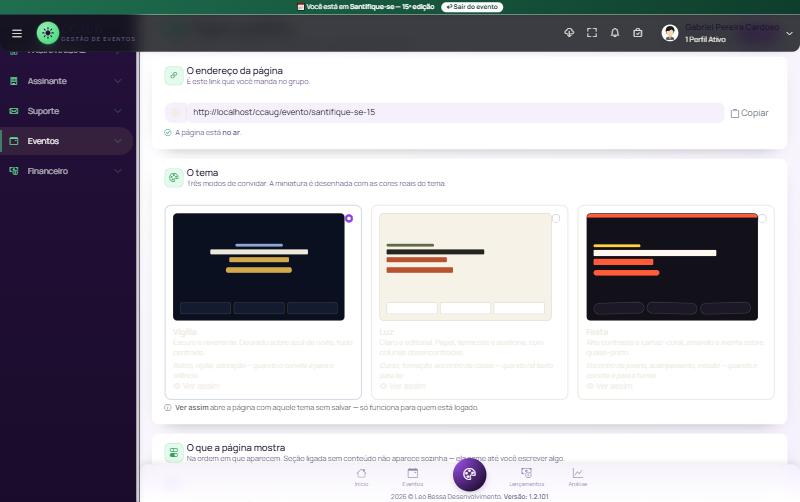Select the Vigília theme radio button

(349, 218)
